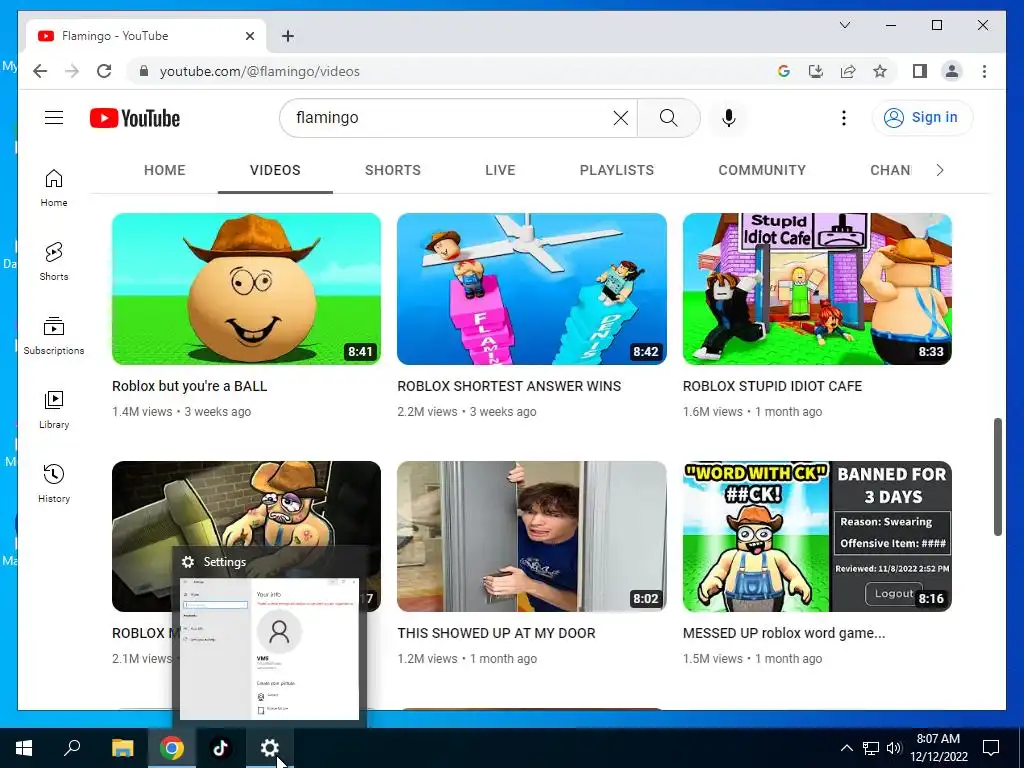The width and height of the screenshot is (1024, 768).
Task: Select the VIDEOS channel tab
Action: pyautogui.click(x=275, y=170)
